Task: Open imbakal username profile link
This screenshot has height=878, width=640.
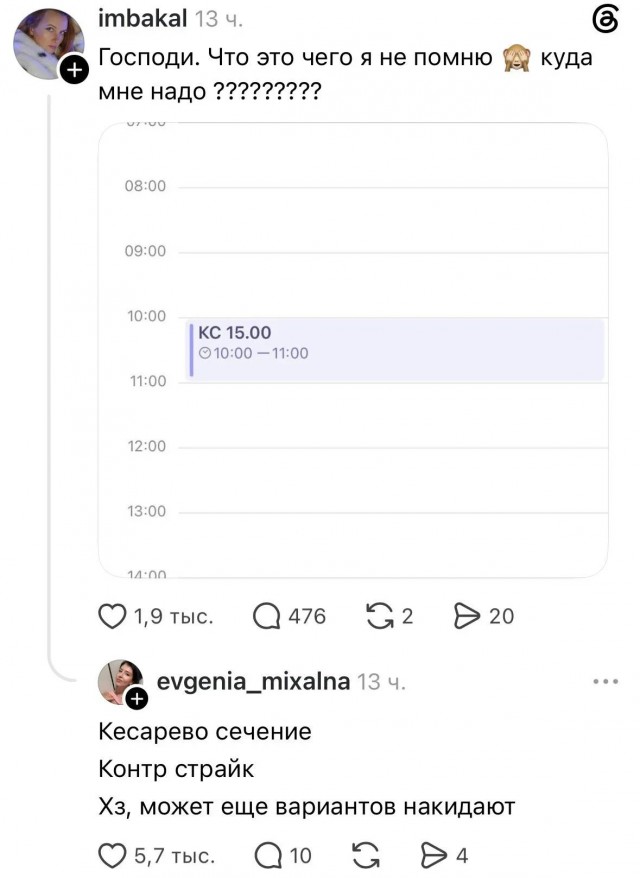Action: 142,19
